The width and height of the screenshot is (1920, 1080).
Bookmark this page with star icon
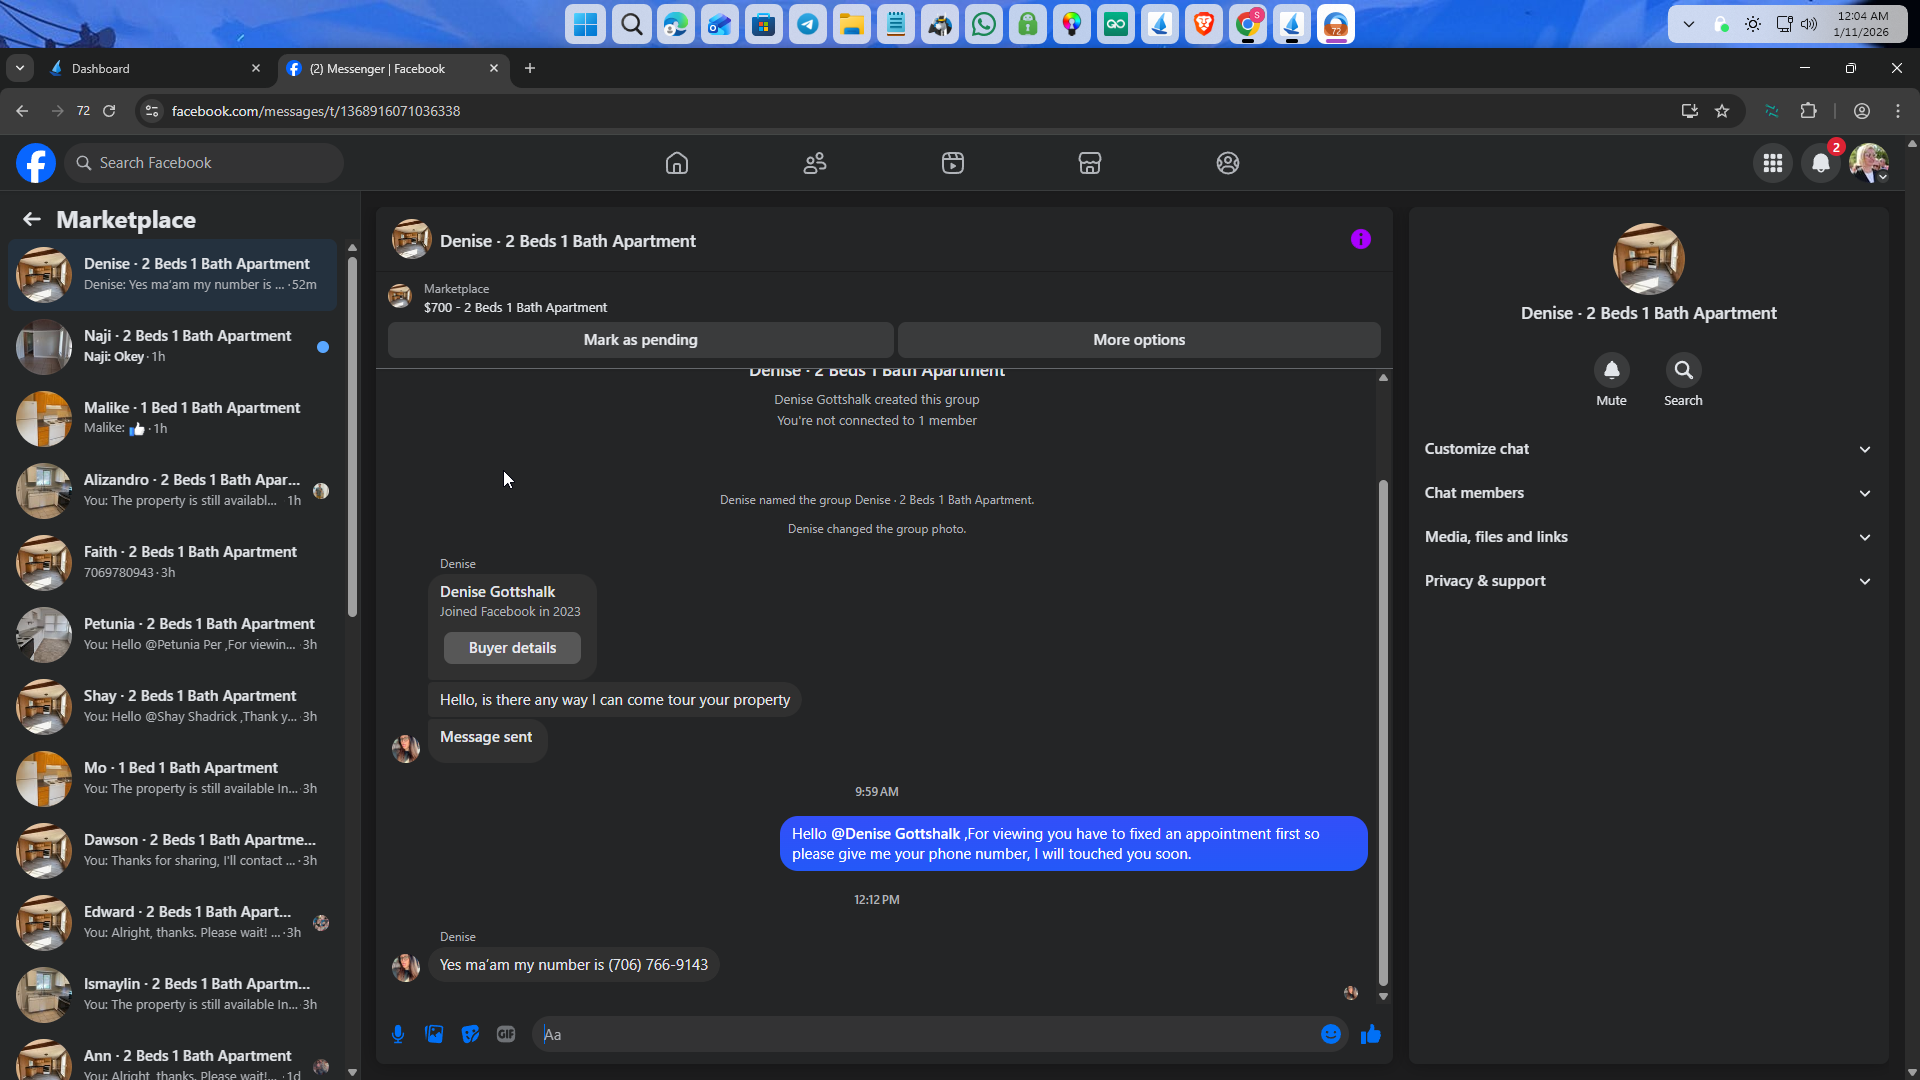click(x=1722, y=111)
